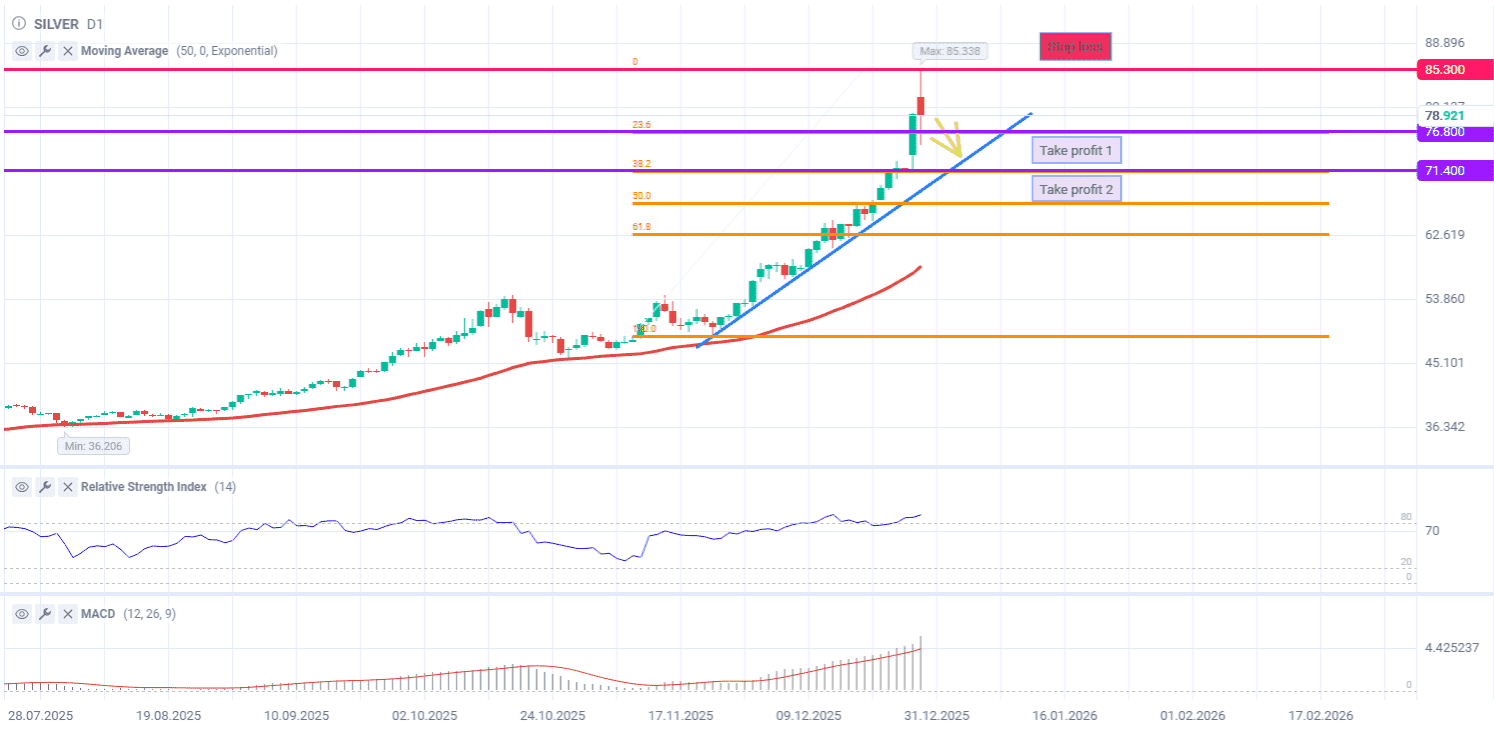1494x729 pixels.
Task: Open MACD settings wrench icon
Action: coord(45,614)
